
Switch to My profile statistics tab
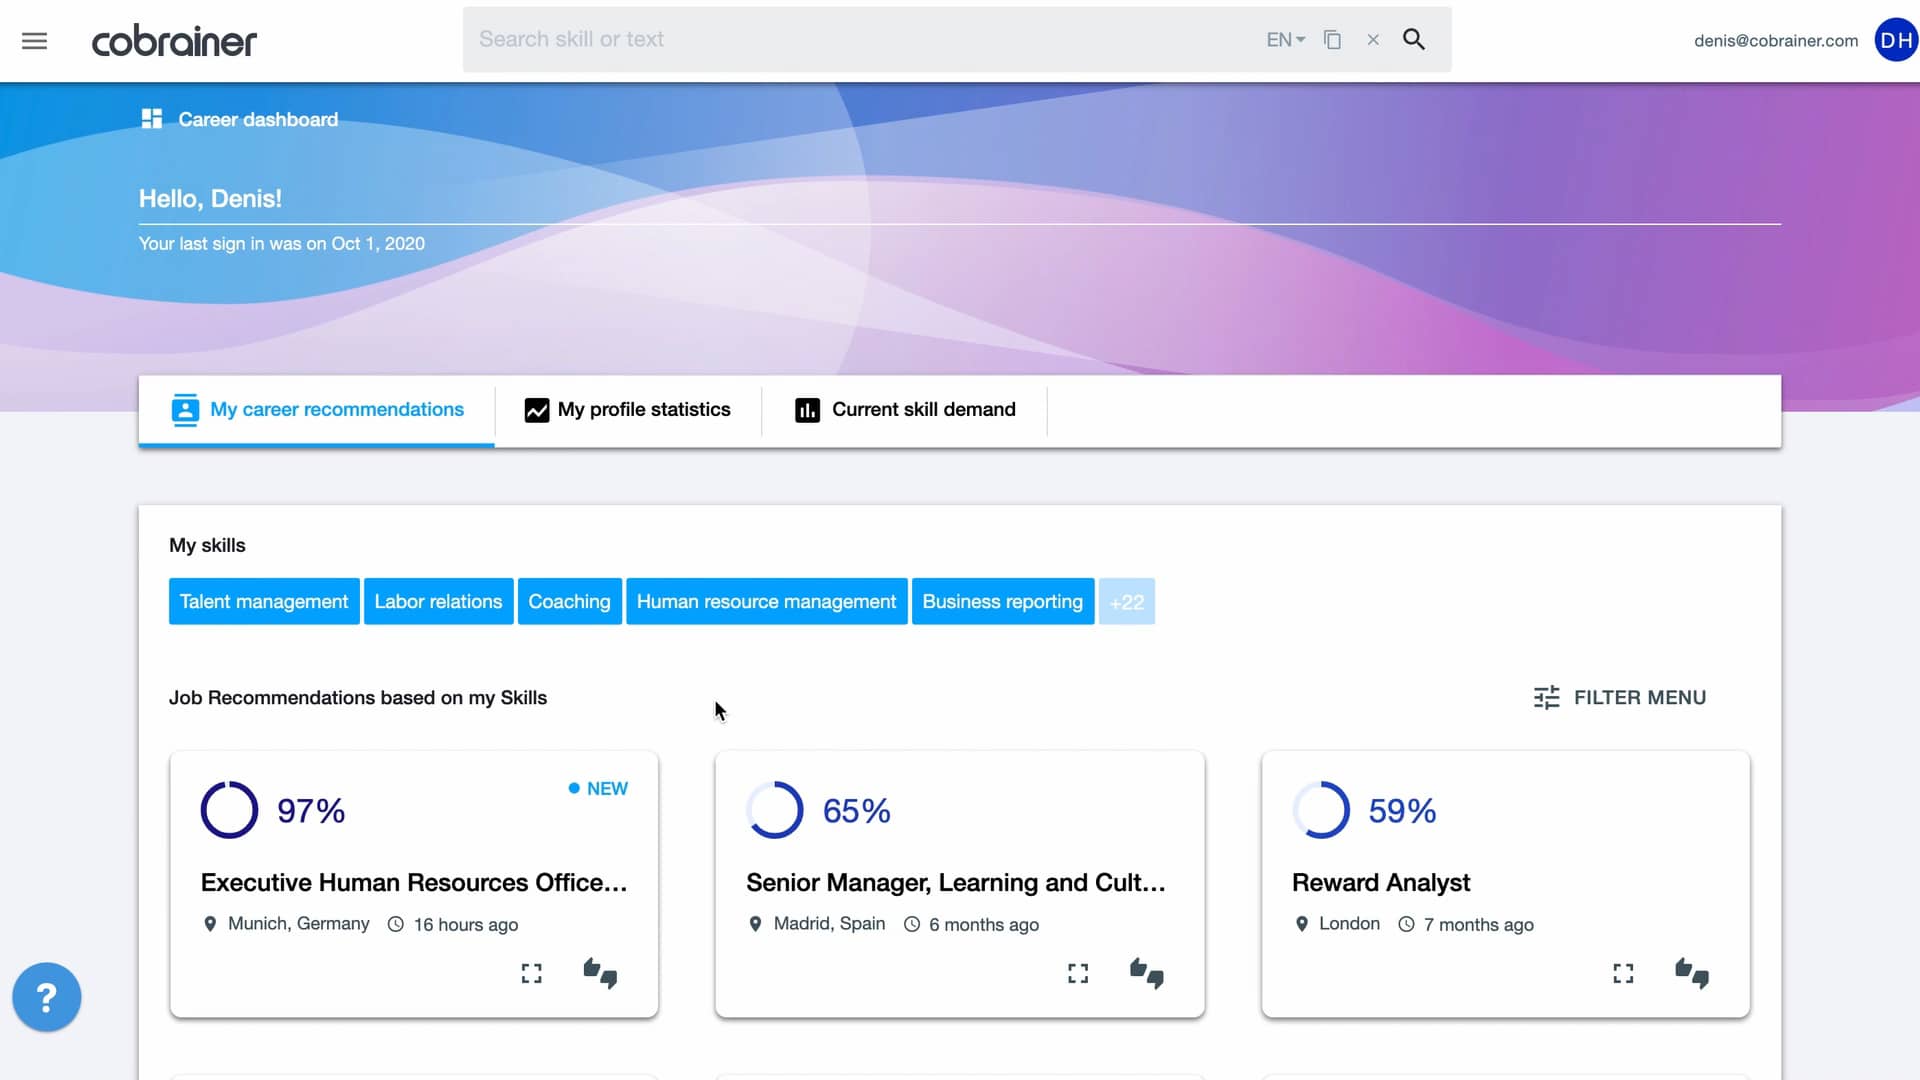coord(628,410)
